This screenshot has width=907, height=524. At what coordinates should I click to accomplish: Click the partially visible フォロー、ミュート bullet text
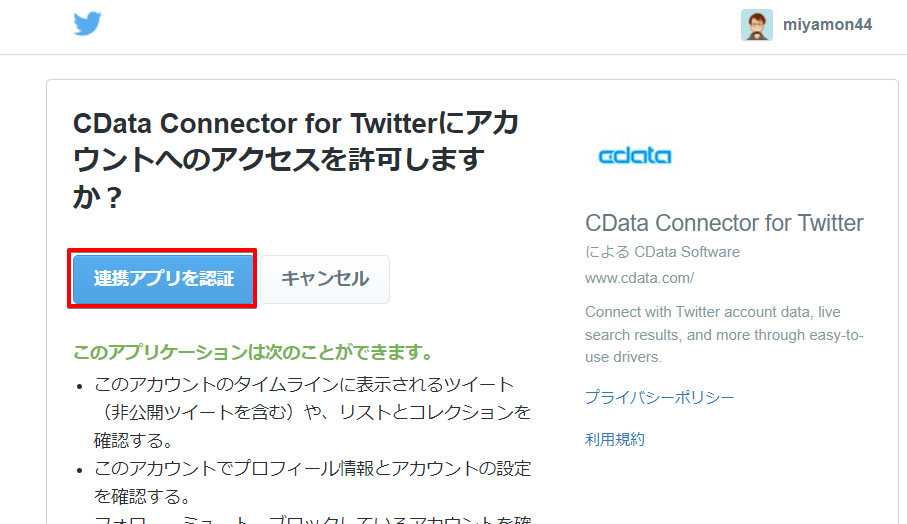[x=312, y=518]
